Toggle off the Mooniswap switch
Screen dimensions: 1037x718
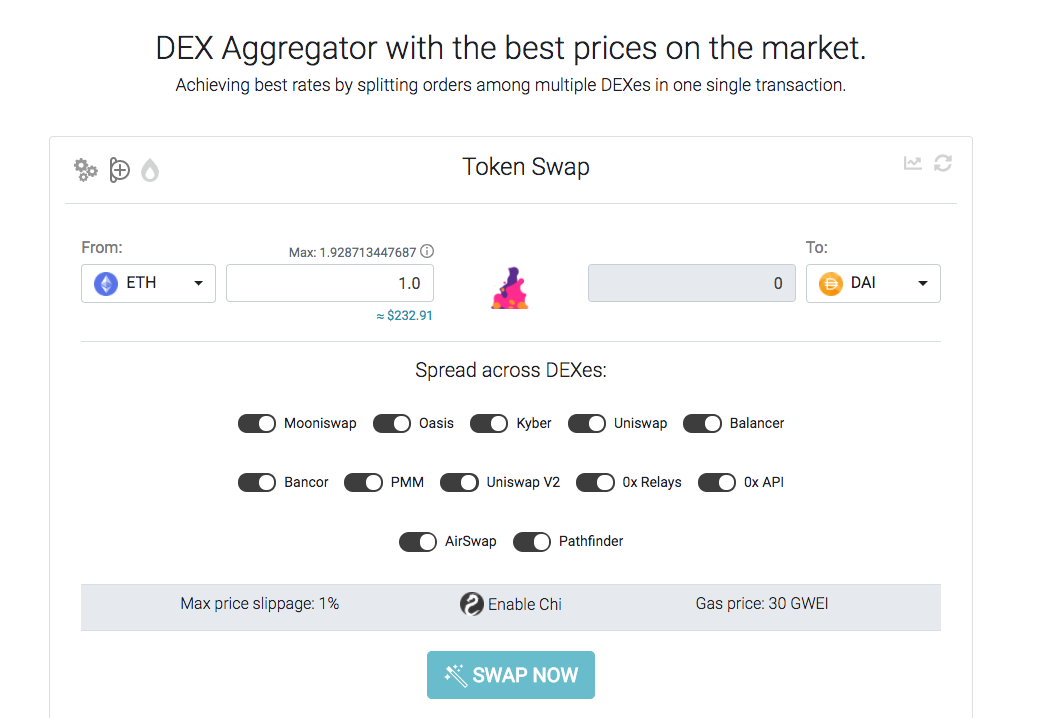[257, 423]
